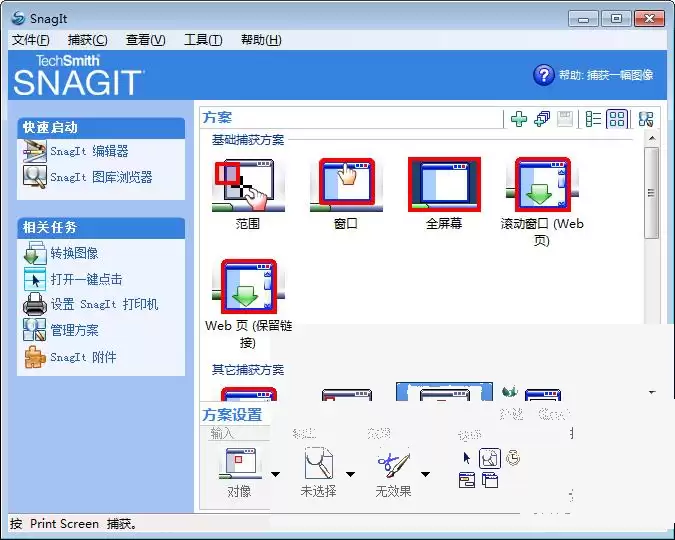Select the 滚动窗口 (Web 页) capture profile
The image size is (675, 540).
(542, 202)
